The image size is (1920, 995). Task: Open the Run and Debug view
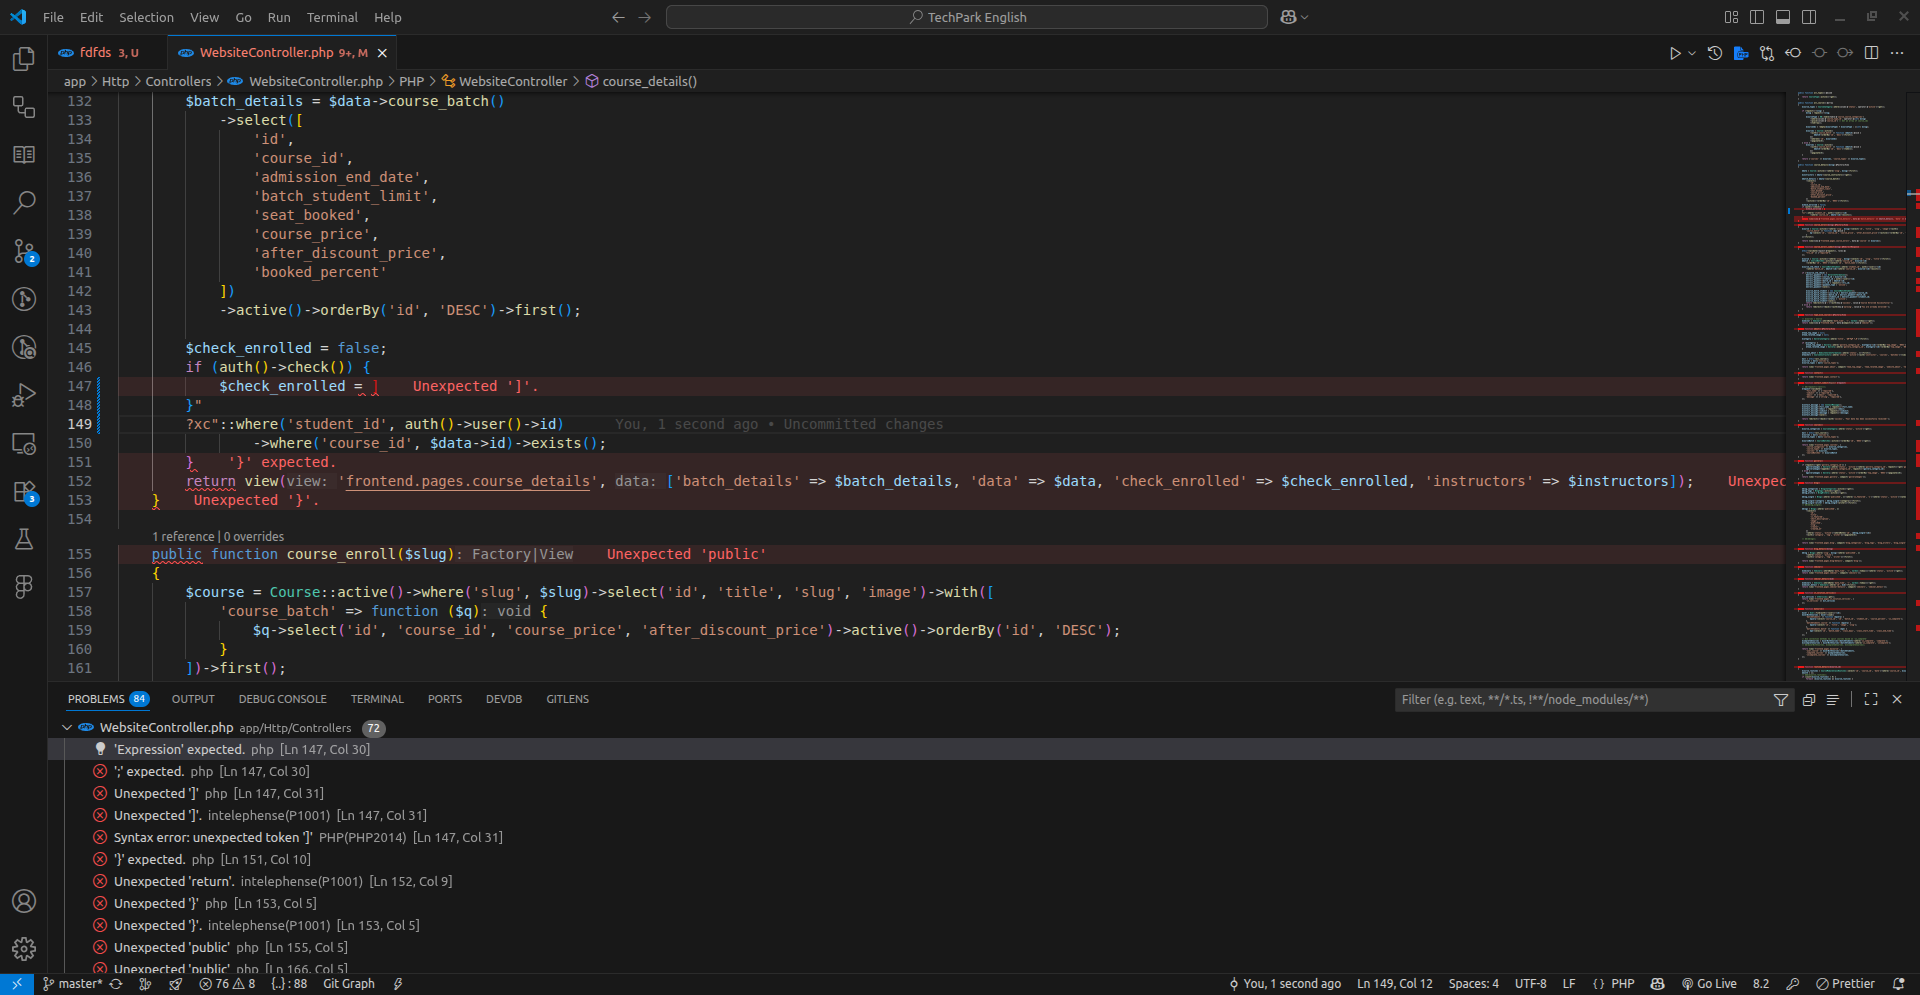point(24,395)
